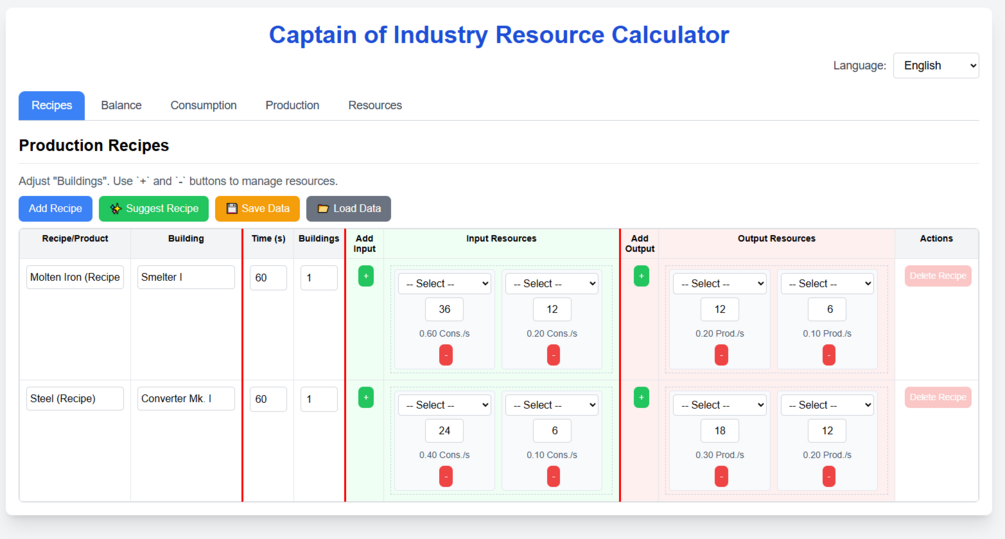Click green plus to add Molten Iron input
The image size is (1005, 539).
coord(366,276)
